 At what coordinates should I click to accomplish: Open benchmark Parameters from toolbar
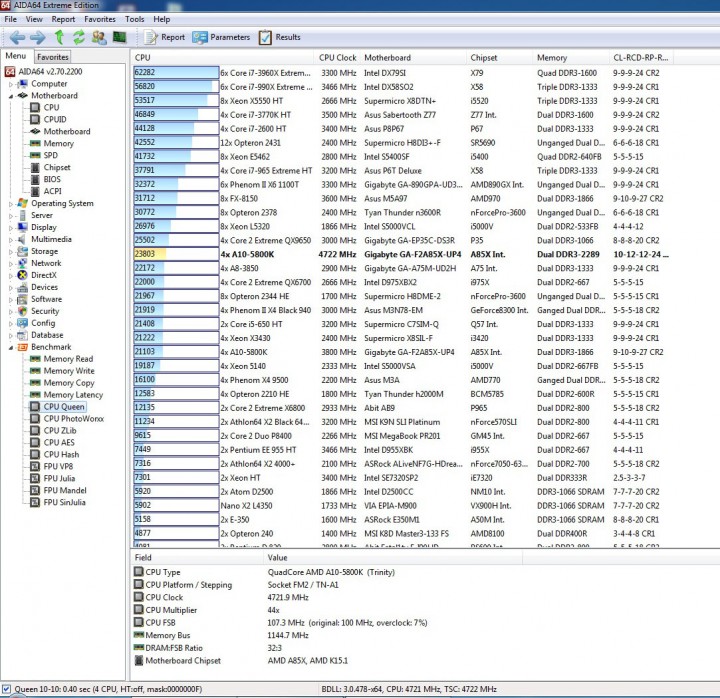point(221,37)
